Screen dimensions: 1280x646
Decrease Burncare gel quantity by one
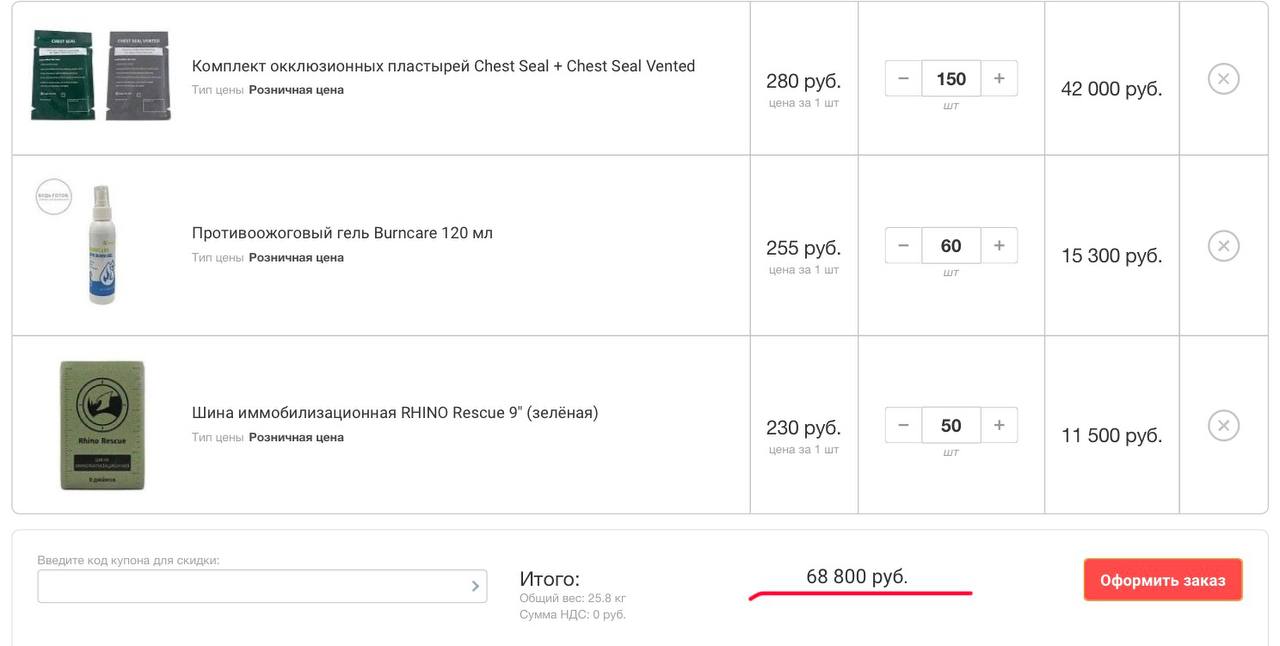coord(903,246)
